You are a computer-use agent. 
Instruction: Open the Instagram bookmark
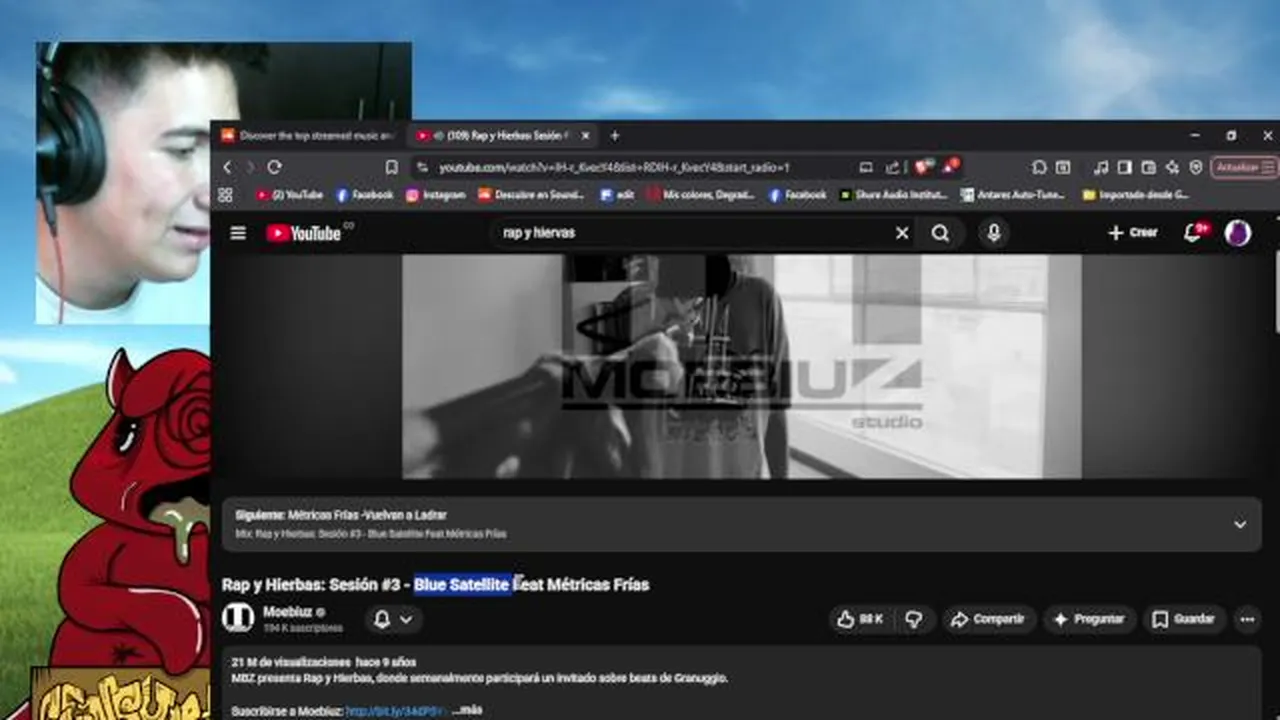436,195
